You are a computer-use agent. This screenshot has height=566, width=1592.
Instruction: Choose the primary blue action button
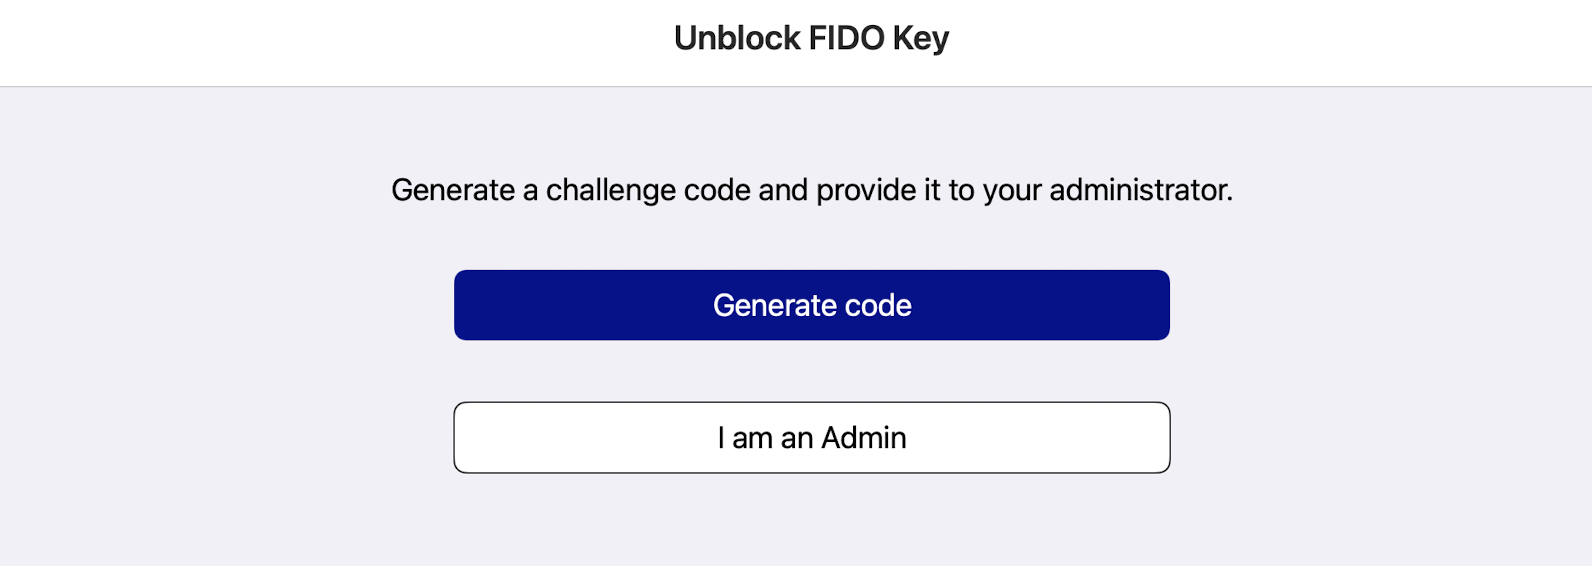coord(811,305)
